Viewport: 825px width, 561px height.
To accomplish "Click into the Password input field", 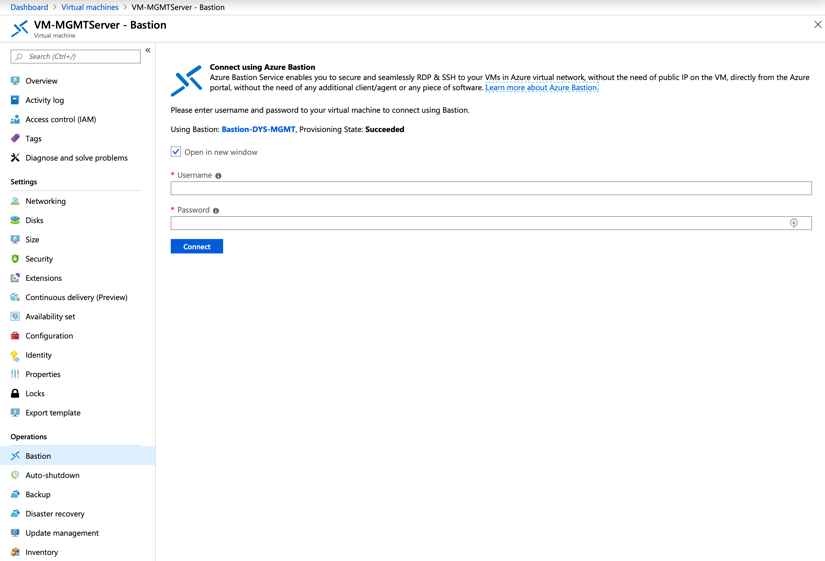I will (491, 223).
